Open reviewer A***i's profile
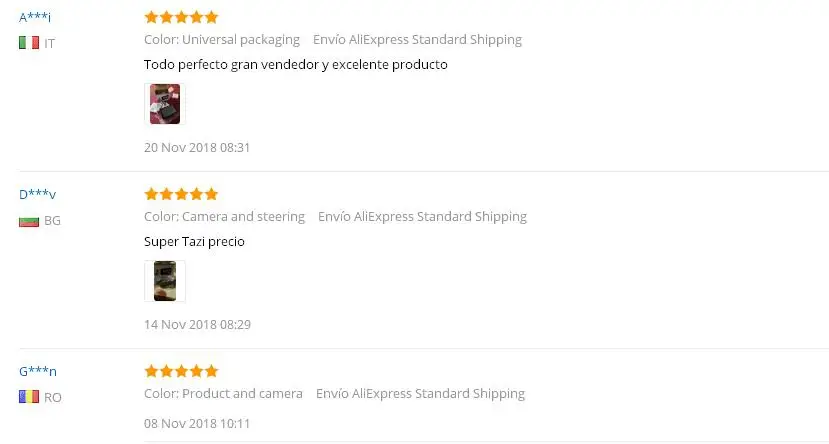829x444 pixels. point(35,17)
